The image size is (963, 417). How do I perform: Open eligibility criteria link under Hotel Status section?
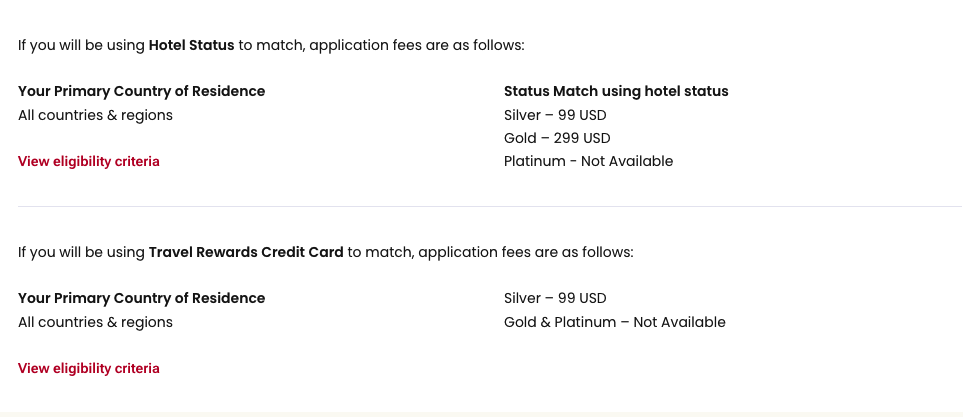[88, 161]
